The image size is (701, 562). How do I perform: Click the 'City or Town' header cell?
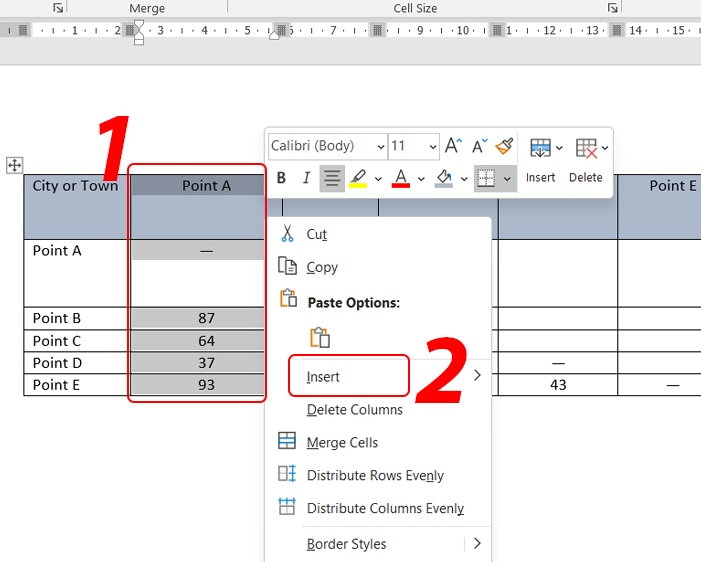(75, 207)
